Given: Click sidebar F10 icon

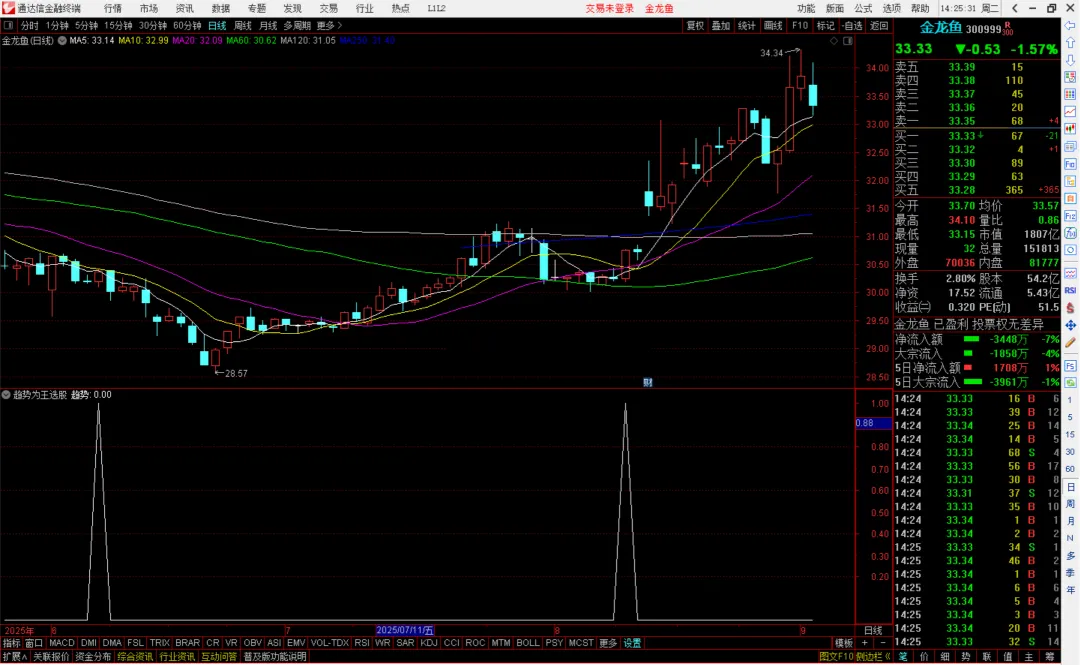Looking at the screenshot, I should click(x=1070, y=164).
